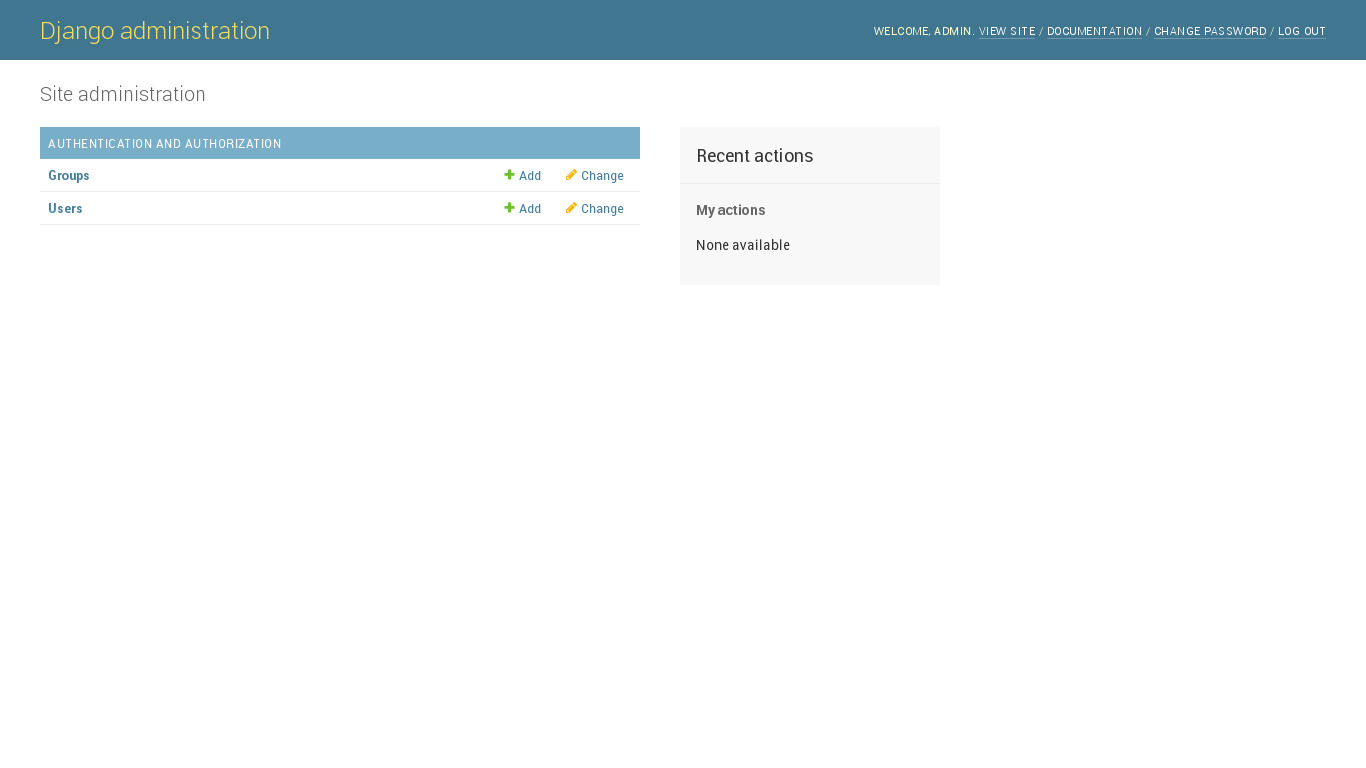Image resolution: width=1366 pixels, height=768 pixels.
Task: Follow the View Site link
Action: point(1007,32)
